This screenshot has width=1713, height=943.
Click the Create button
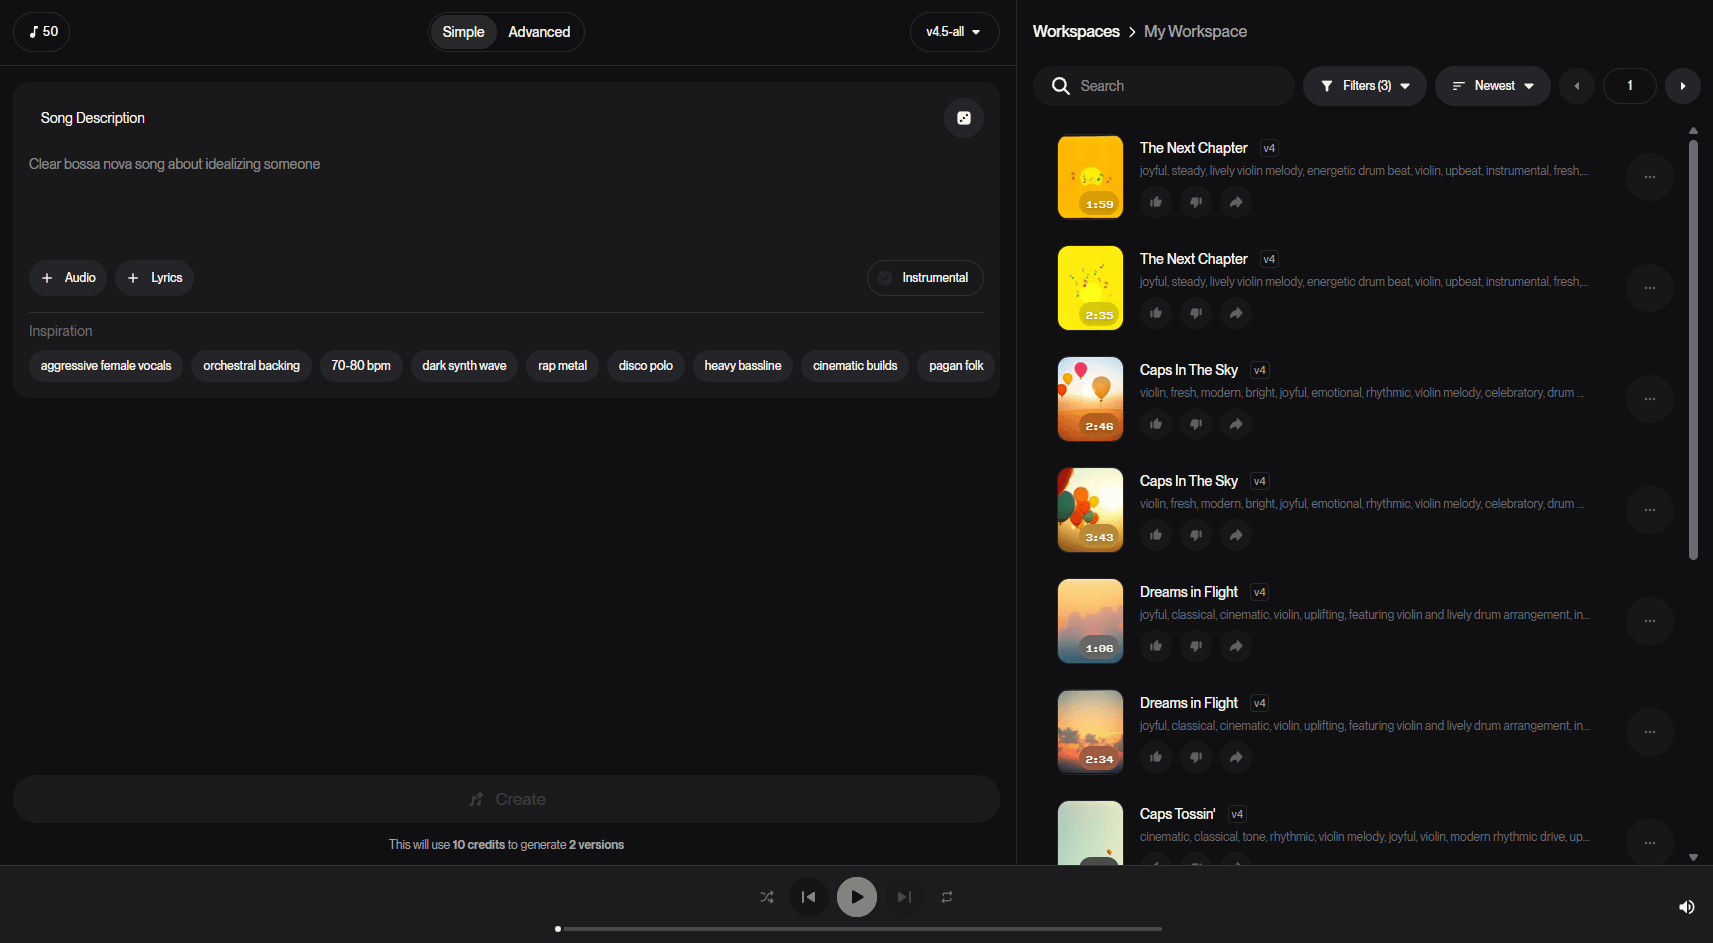pyautogui.click(x=506, y=799)
